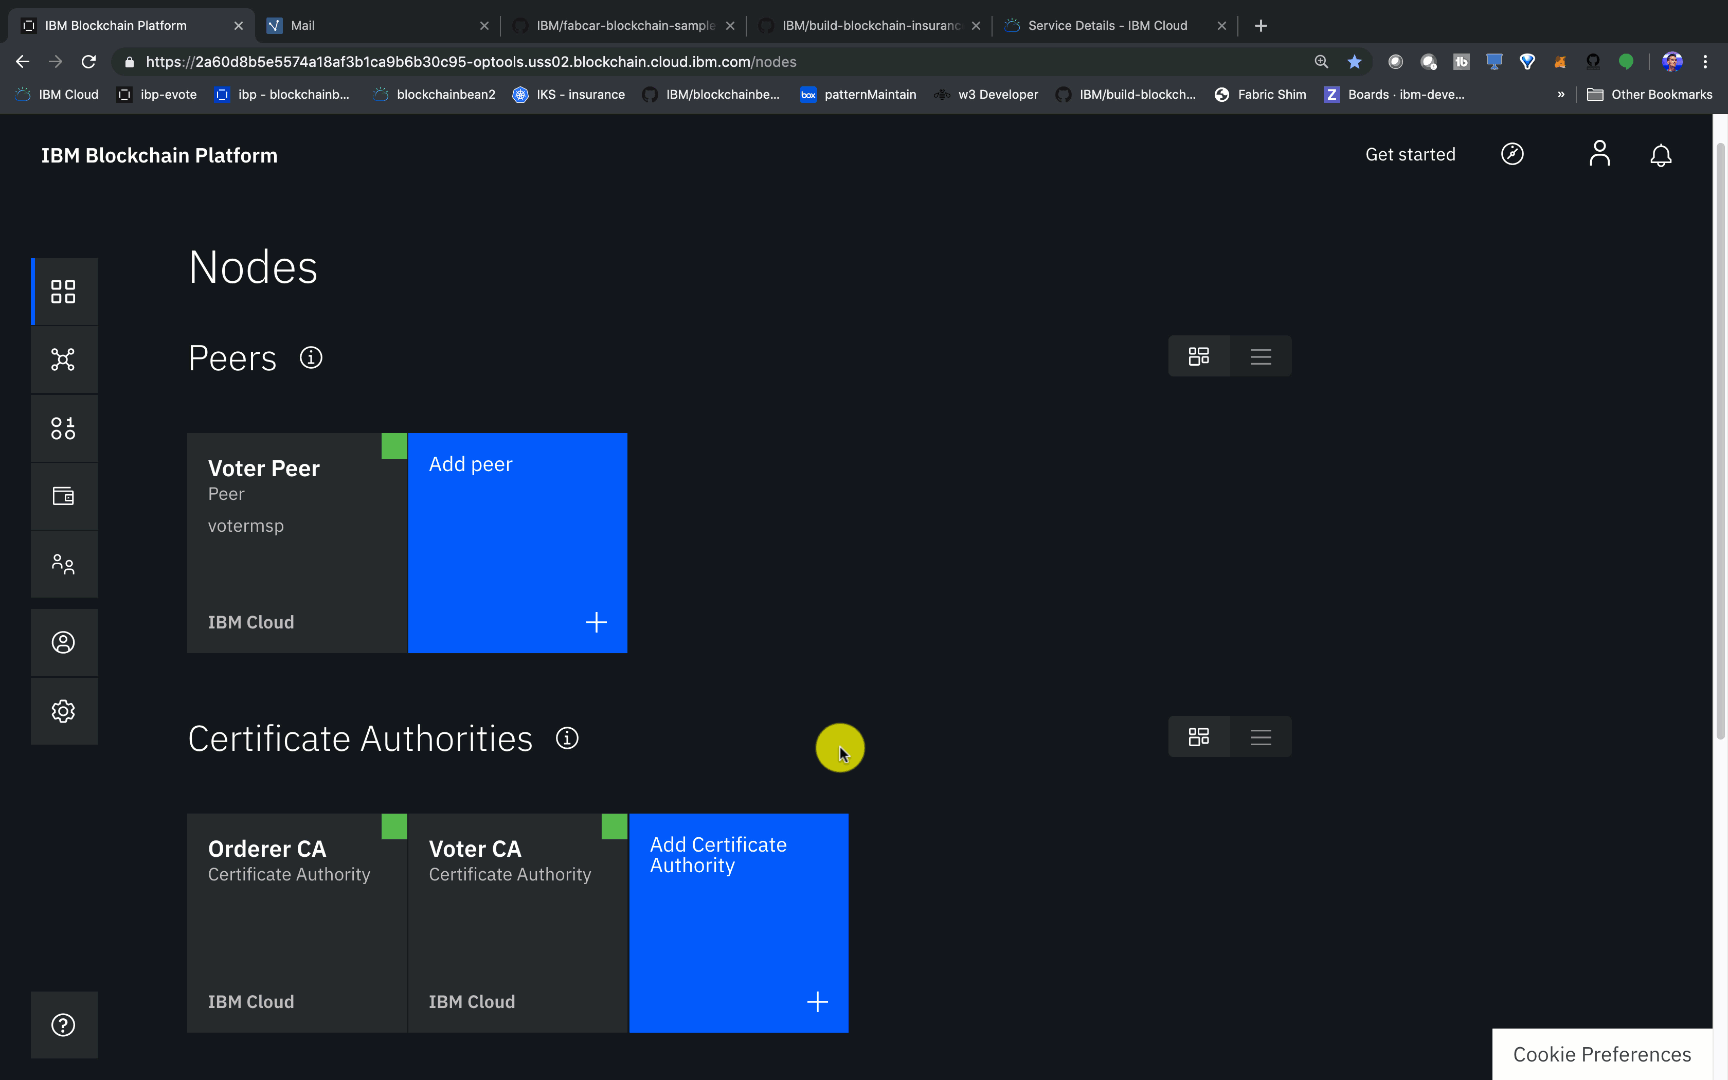Open patternMaintain bookmark

coord(859,94)
